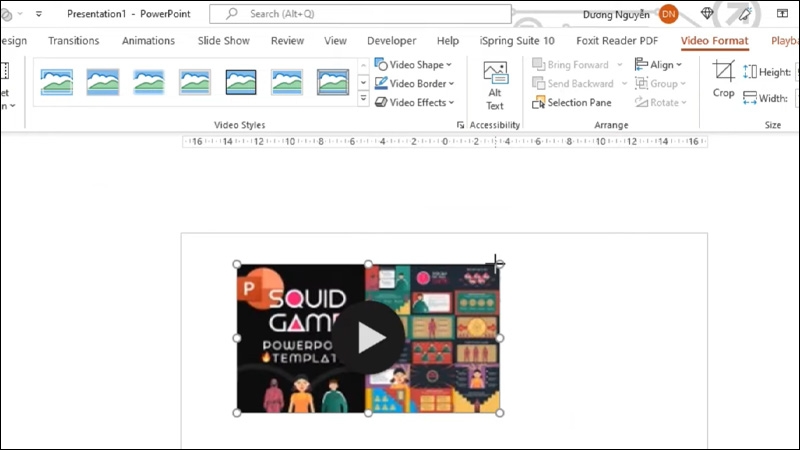
Task: Apply the second video style thumbnail
Action: (103, 82)
